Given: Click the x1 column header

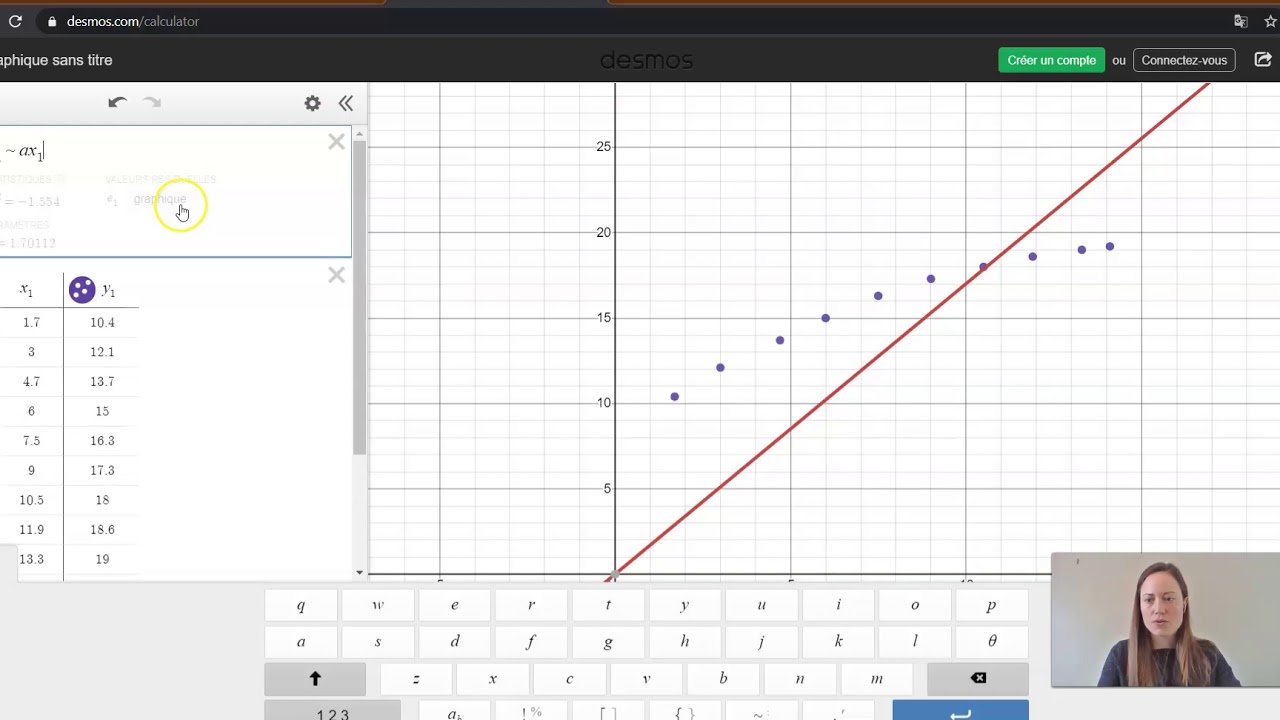Looking at the screenshot, I should click(x=28, y=290).
